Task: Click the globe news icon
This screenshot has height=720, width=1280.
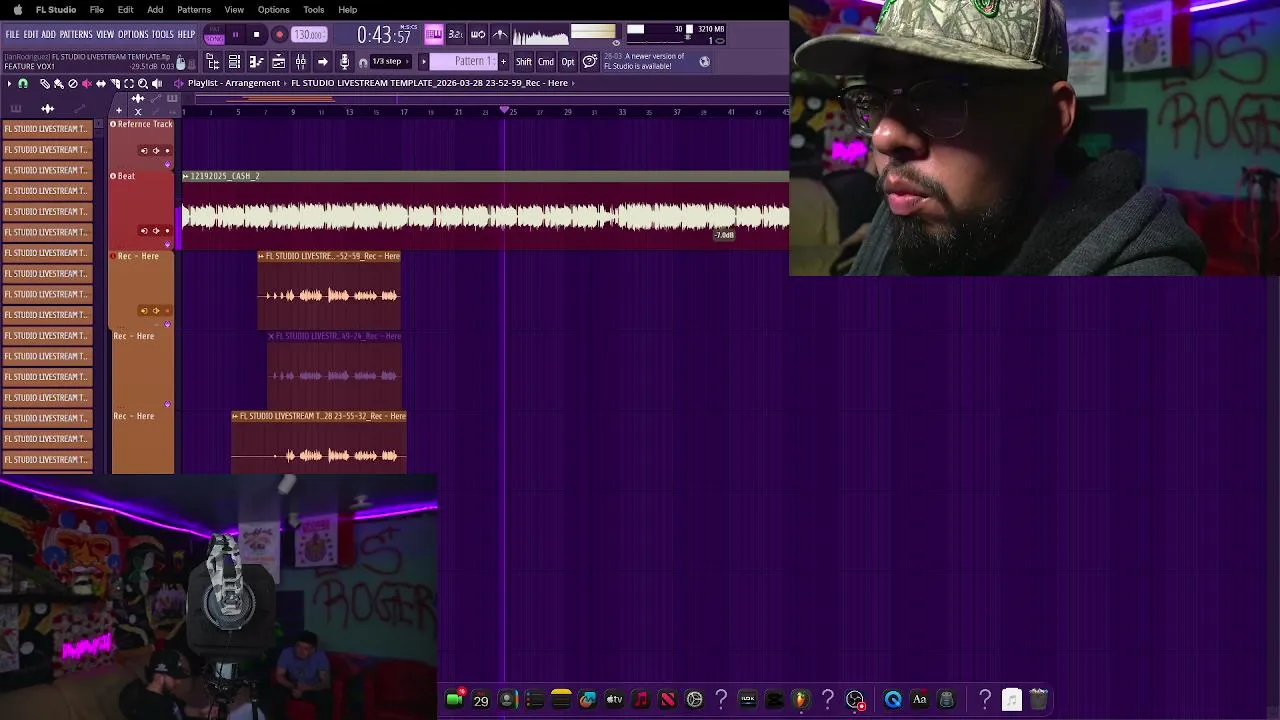Action: pyautogui.click(x=705, y=61)
